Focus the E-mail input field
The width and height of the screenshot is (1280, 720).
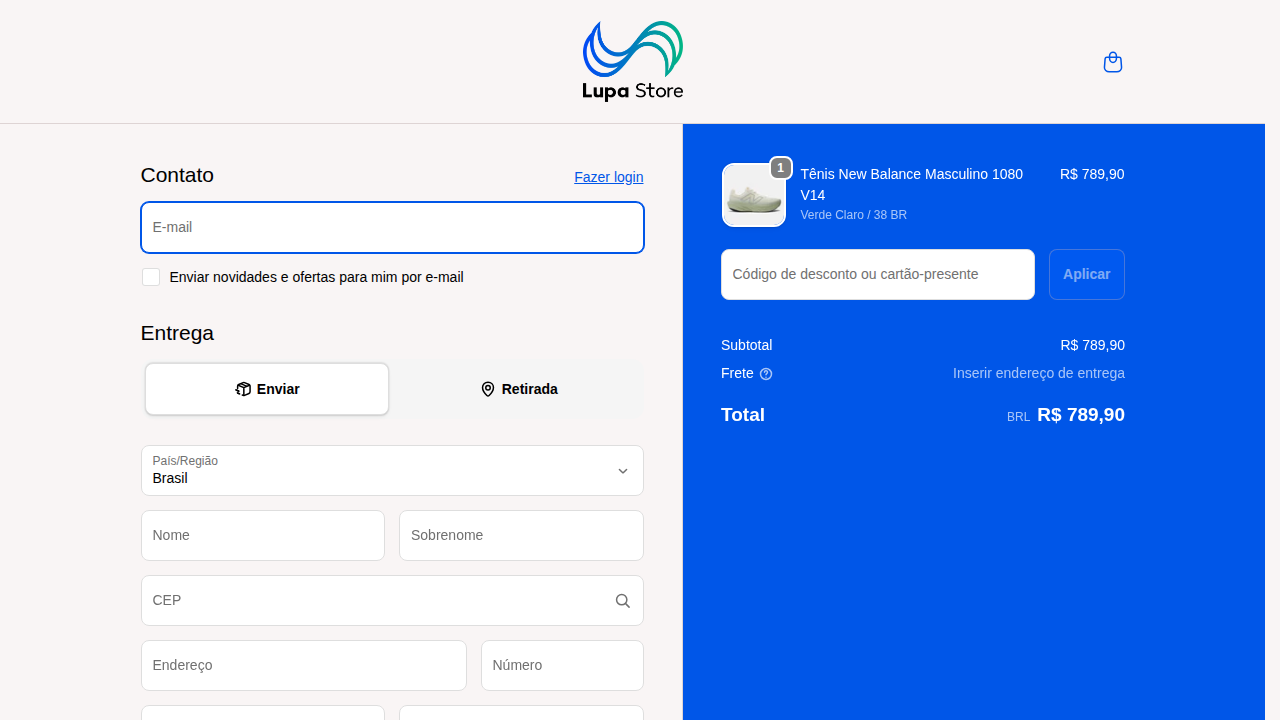392,227
